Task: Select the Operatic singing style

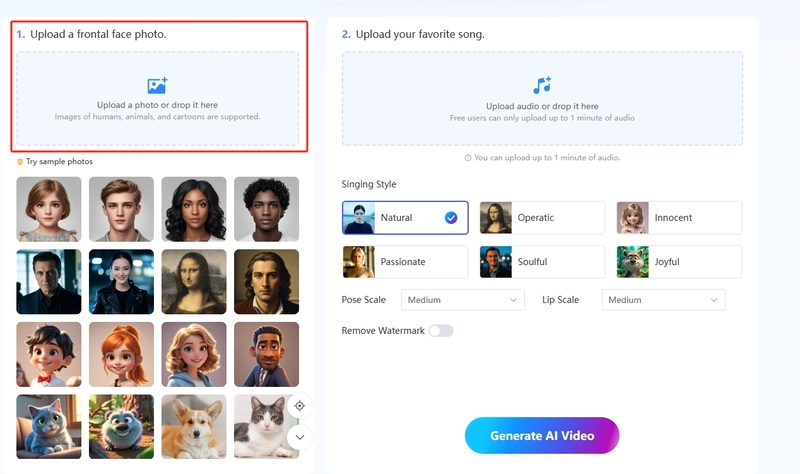Action: pyautogui.click(x=542, y=218)
